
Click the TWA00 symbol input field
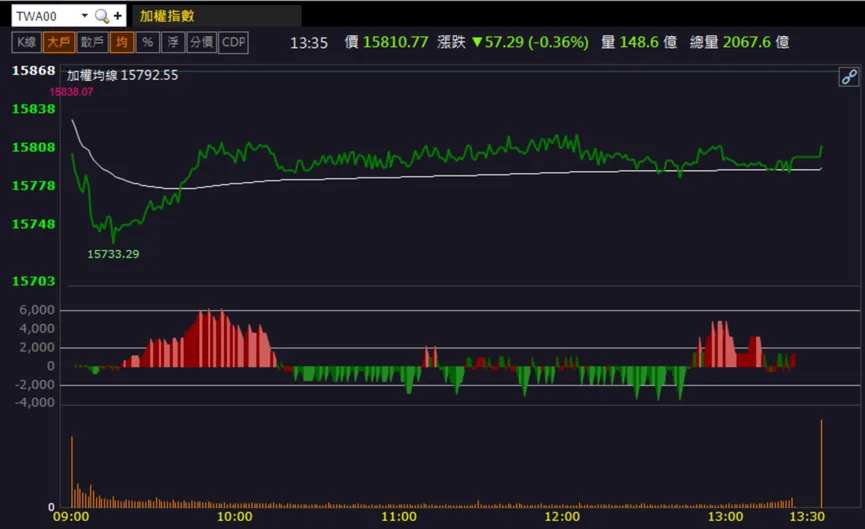click(x=45, y=16)
